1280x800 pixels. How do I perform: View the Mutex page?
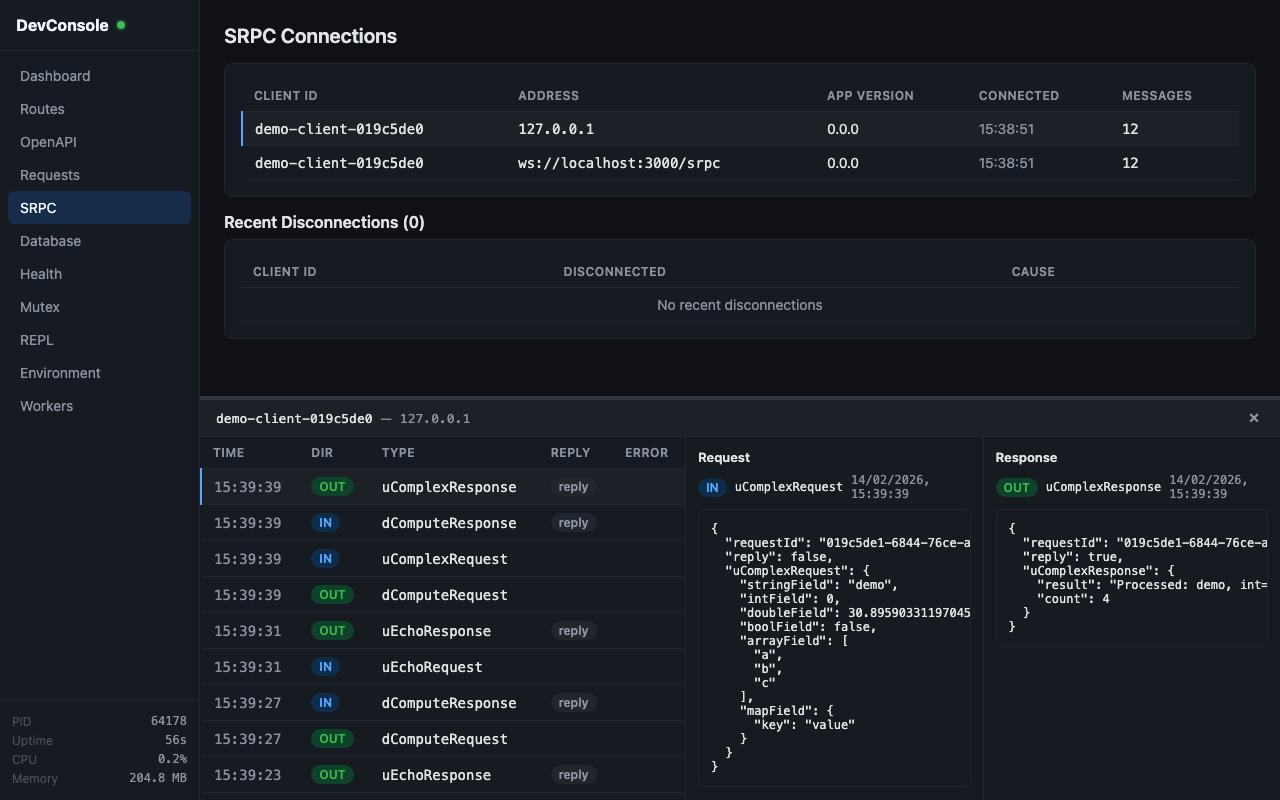point(38,307)
